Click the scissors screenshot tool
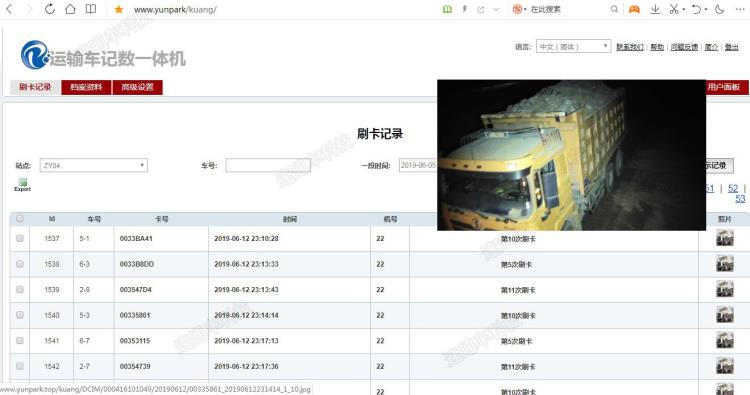The image size is (750, 395). point(674,9)
